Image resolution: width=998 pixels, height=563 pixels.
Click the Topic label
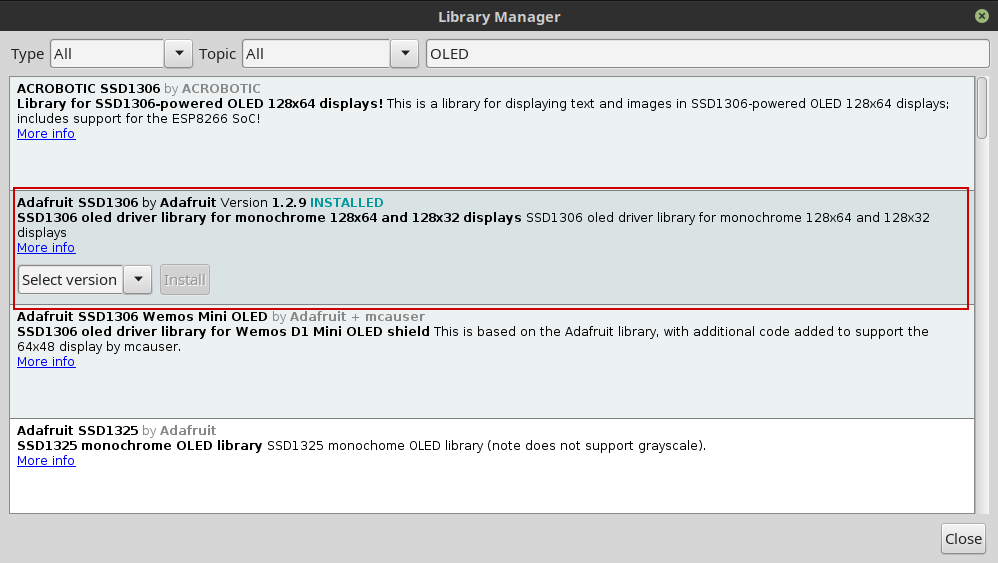click(217, 54)
